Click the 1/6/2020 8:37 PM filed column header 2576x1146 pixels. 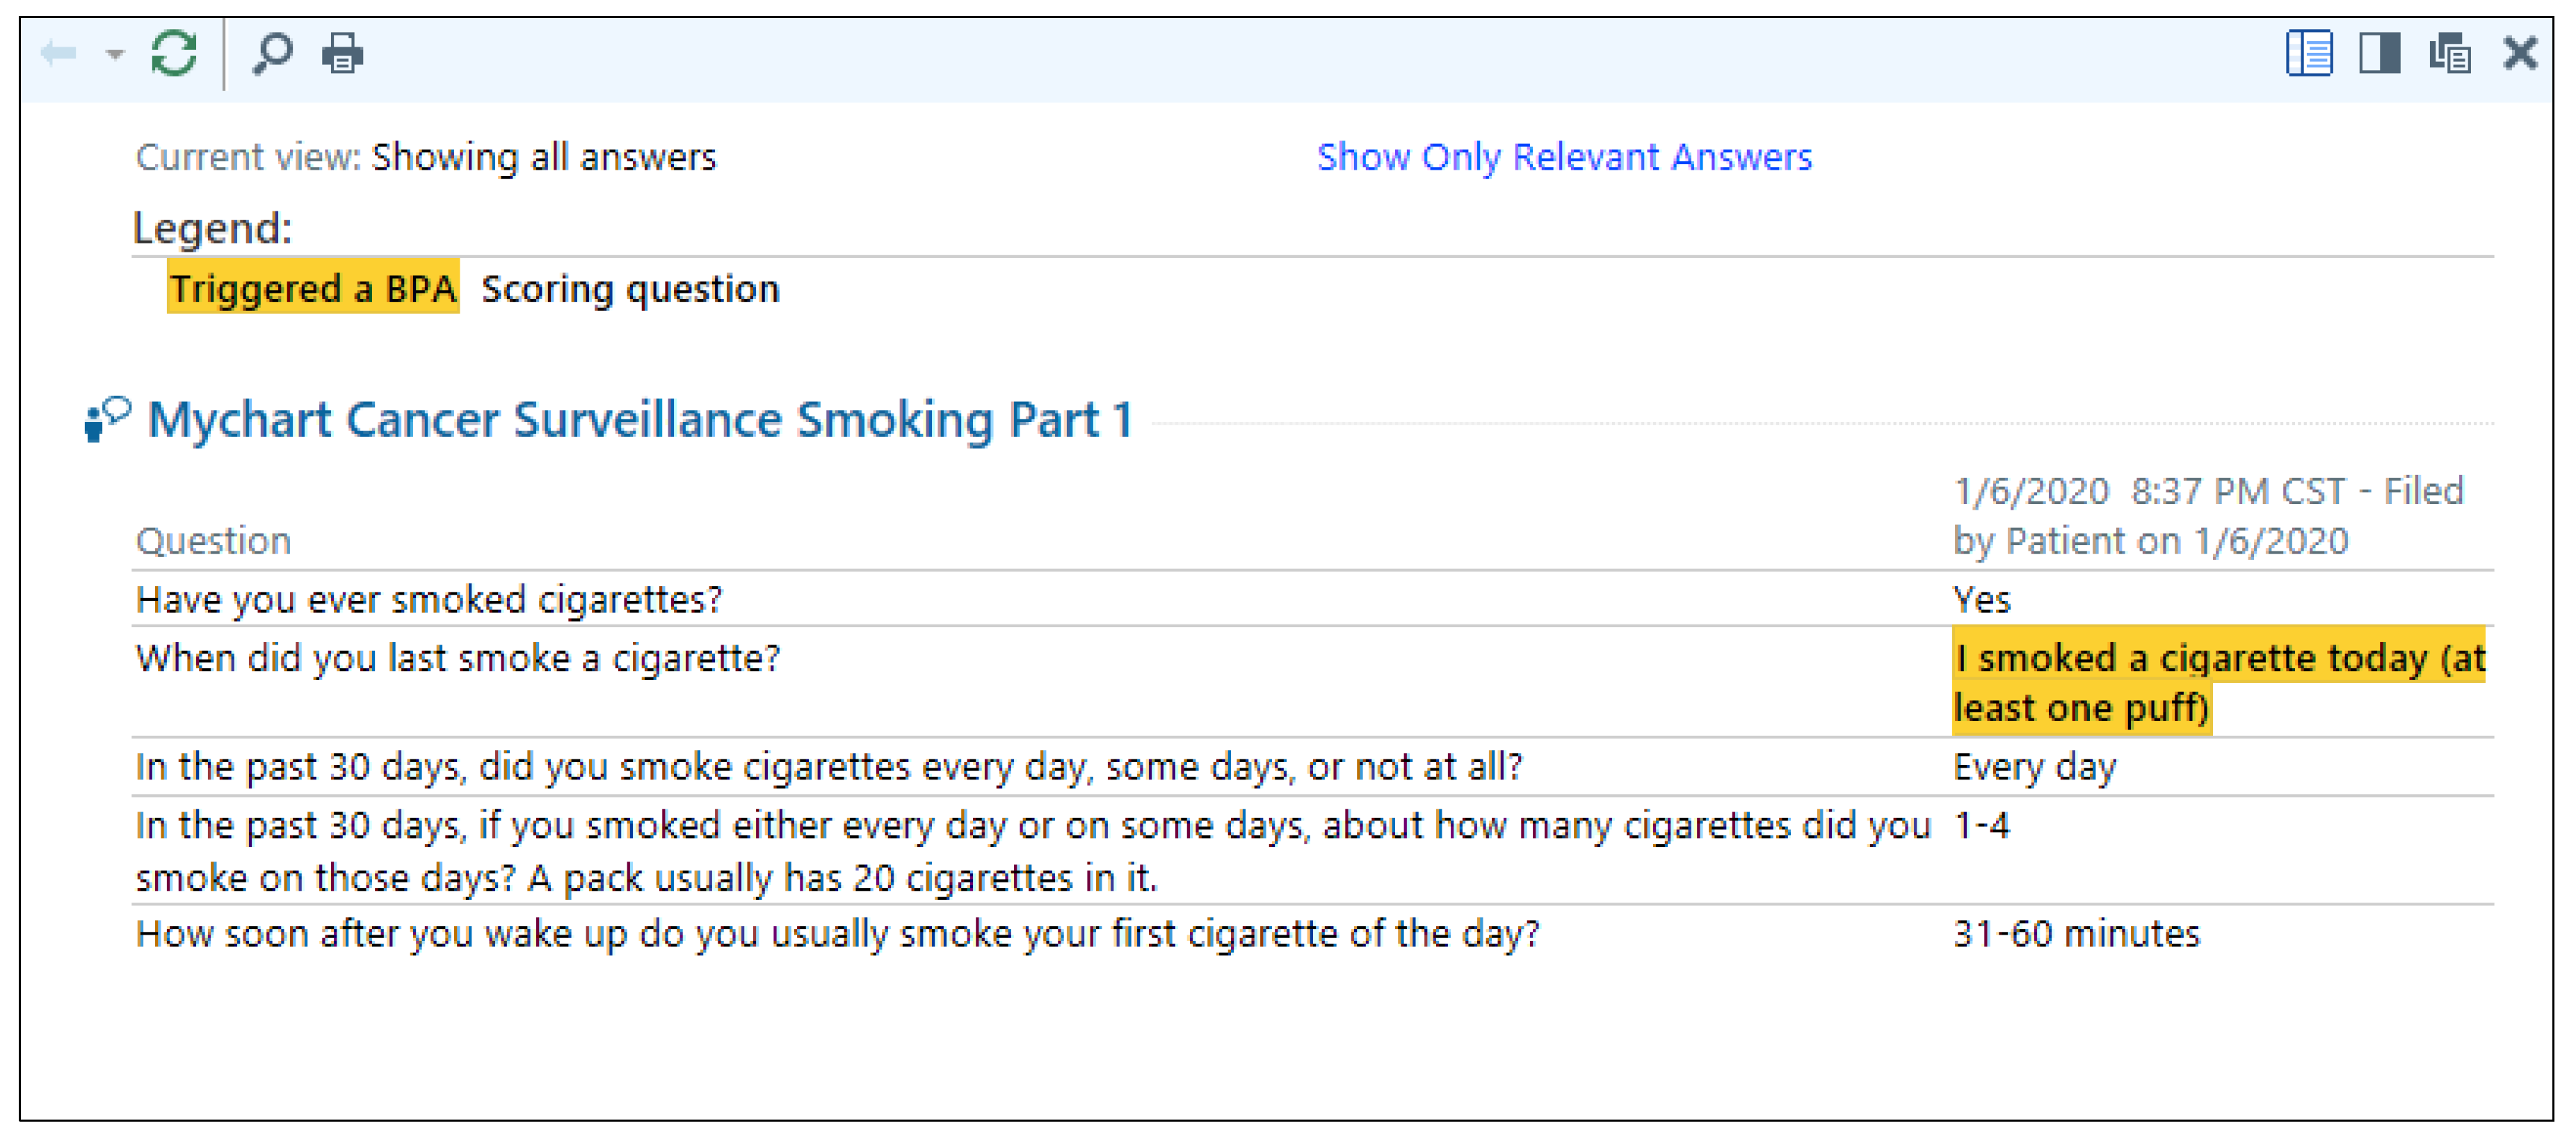coord(2207,516)
